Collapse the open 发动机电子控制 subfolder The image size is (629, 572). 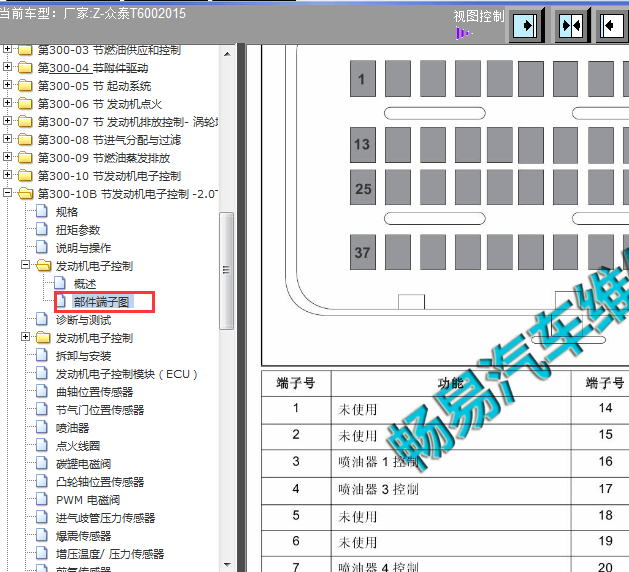(x=25, y=265)
